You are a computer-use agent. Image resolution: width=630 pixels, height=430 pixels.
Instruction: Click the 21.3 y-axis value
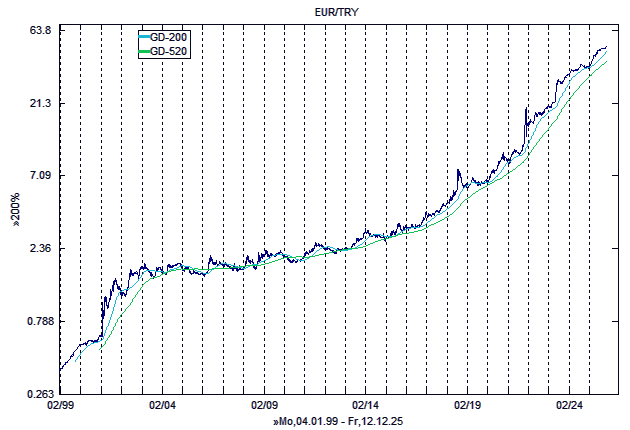40,104
